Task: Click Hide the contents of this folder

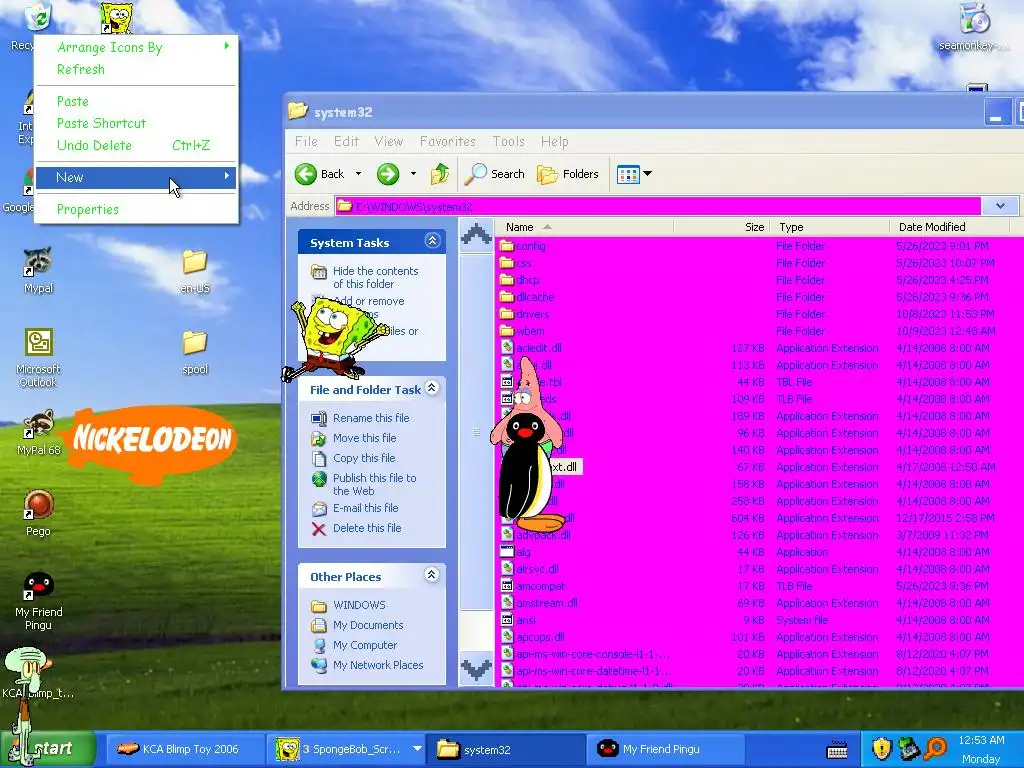Action: tap(376, 278)
